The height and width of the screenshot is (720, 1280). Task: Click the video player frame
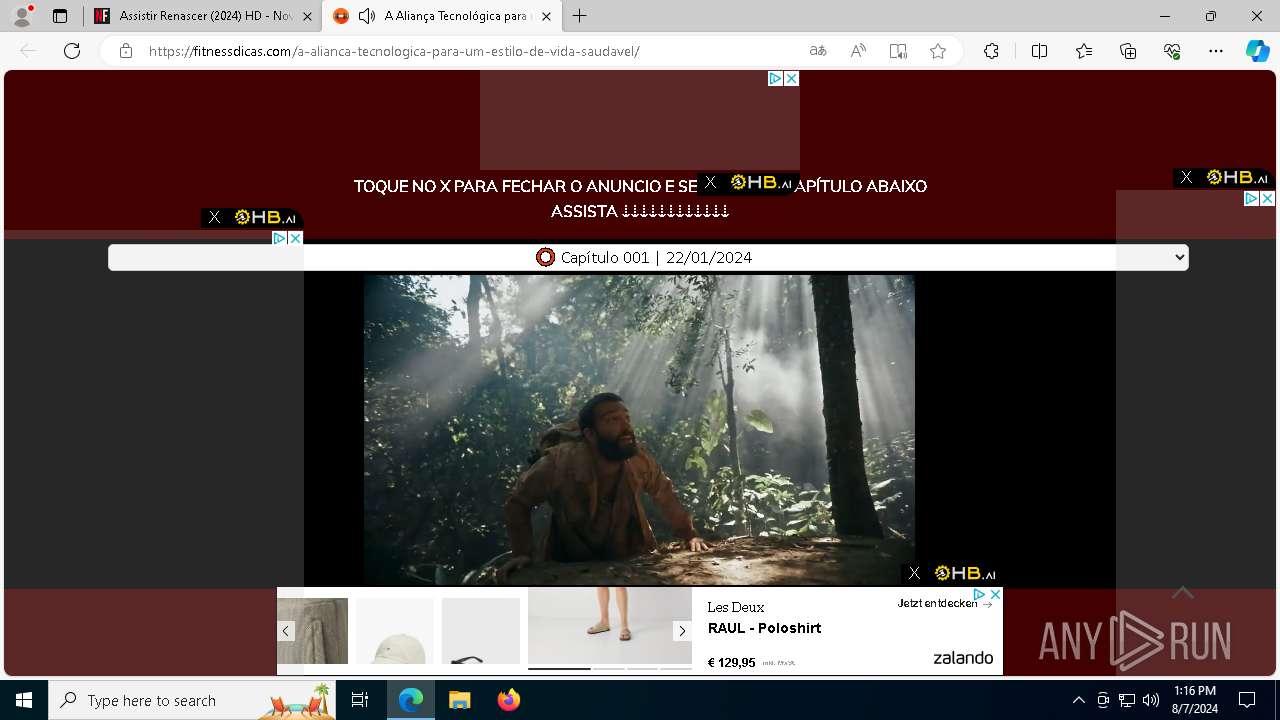(639, 430)
